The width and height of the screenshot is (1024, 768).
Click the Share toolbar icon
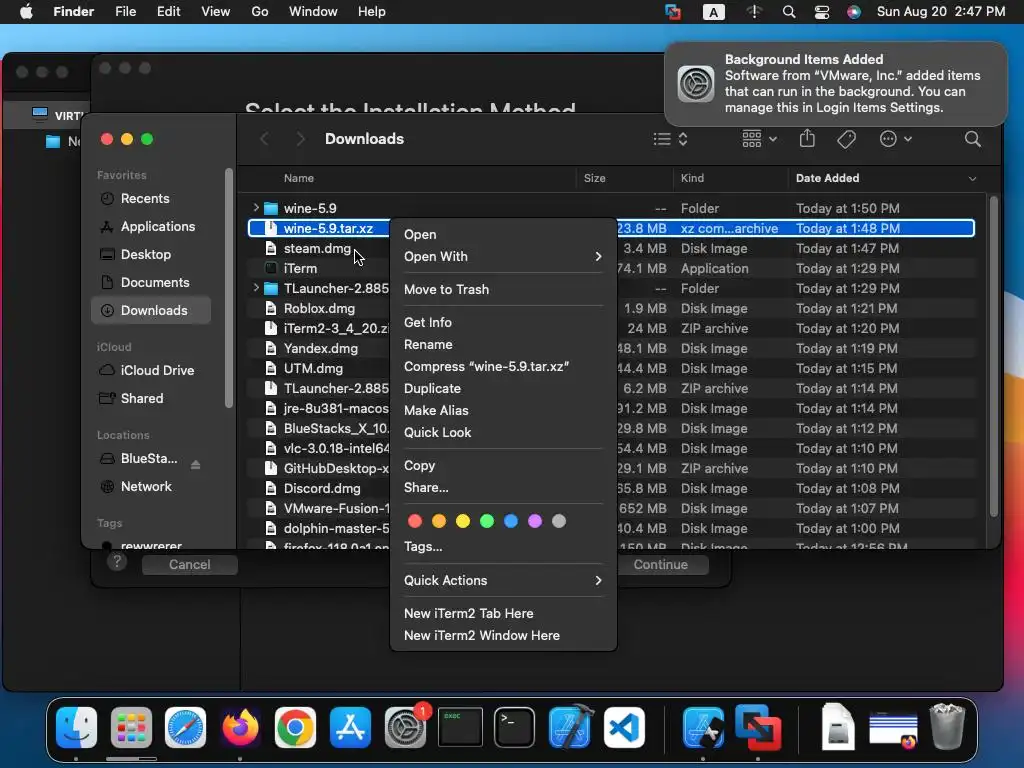tap(807, 138)
